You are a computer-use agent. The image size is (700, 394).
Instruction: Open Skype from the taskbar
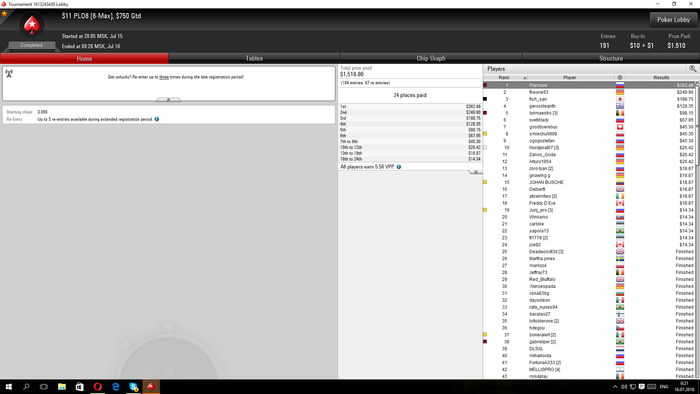tap(133, 387)
